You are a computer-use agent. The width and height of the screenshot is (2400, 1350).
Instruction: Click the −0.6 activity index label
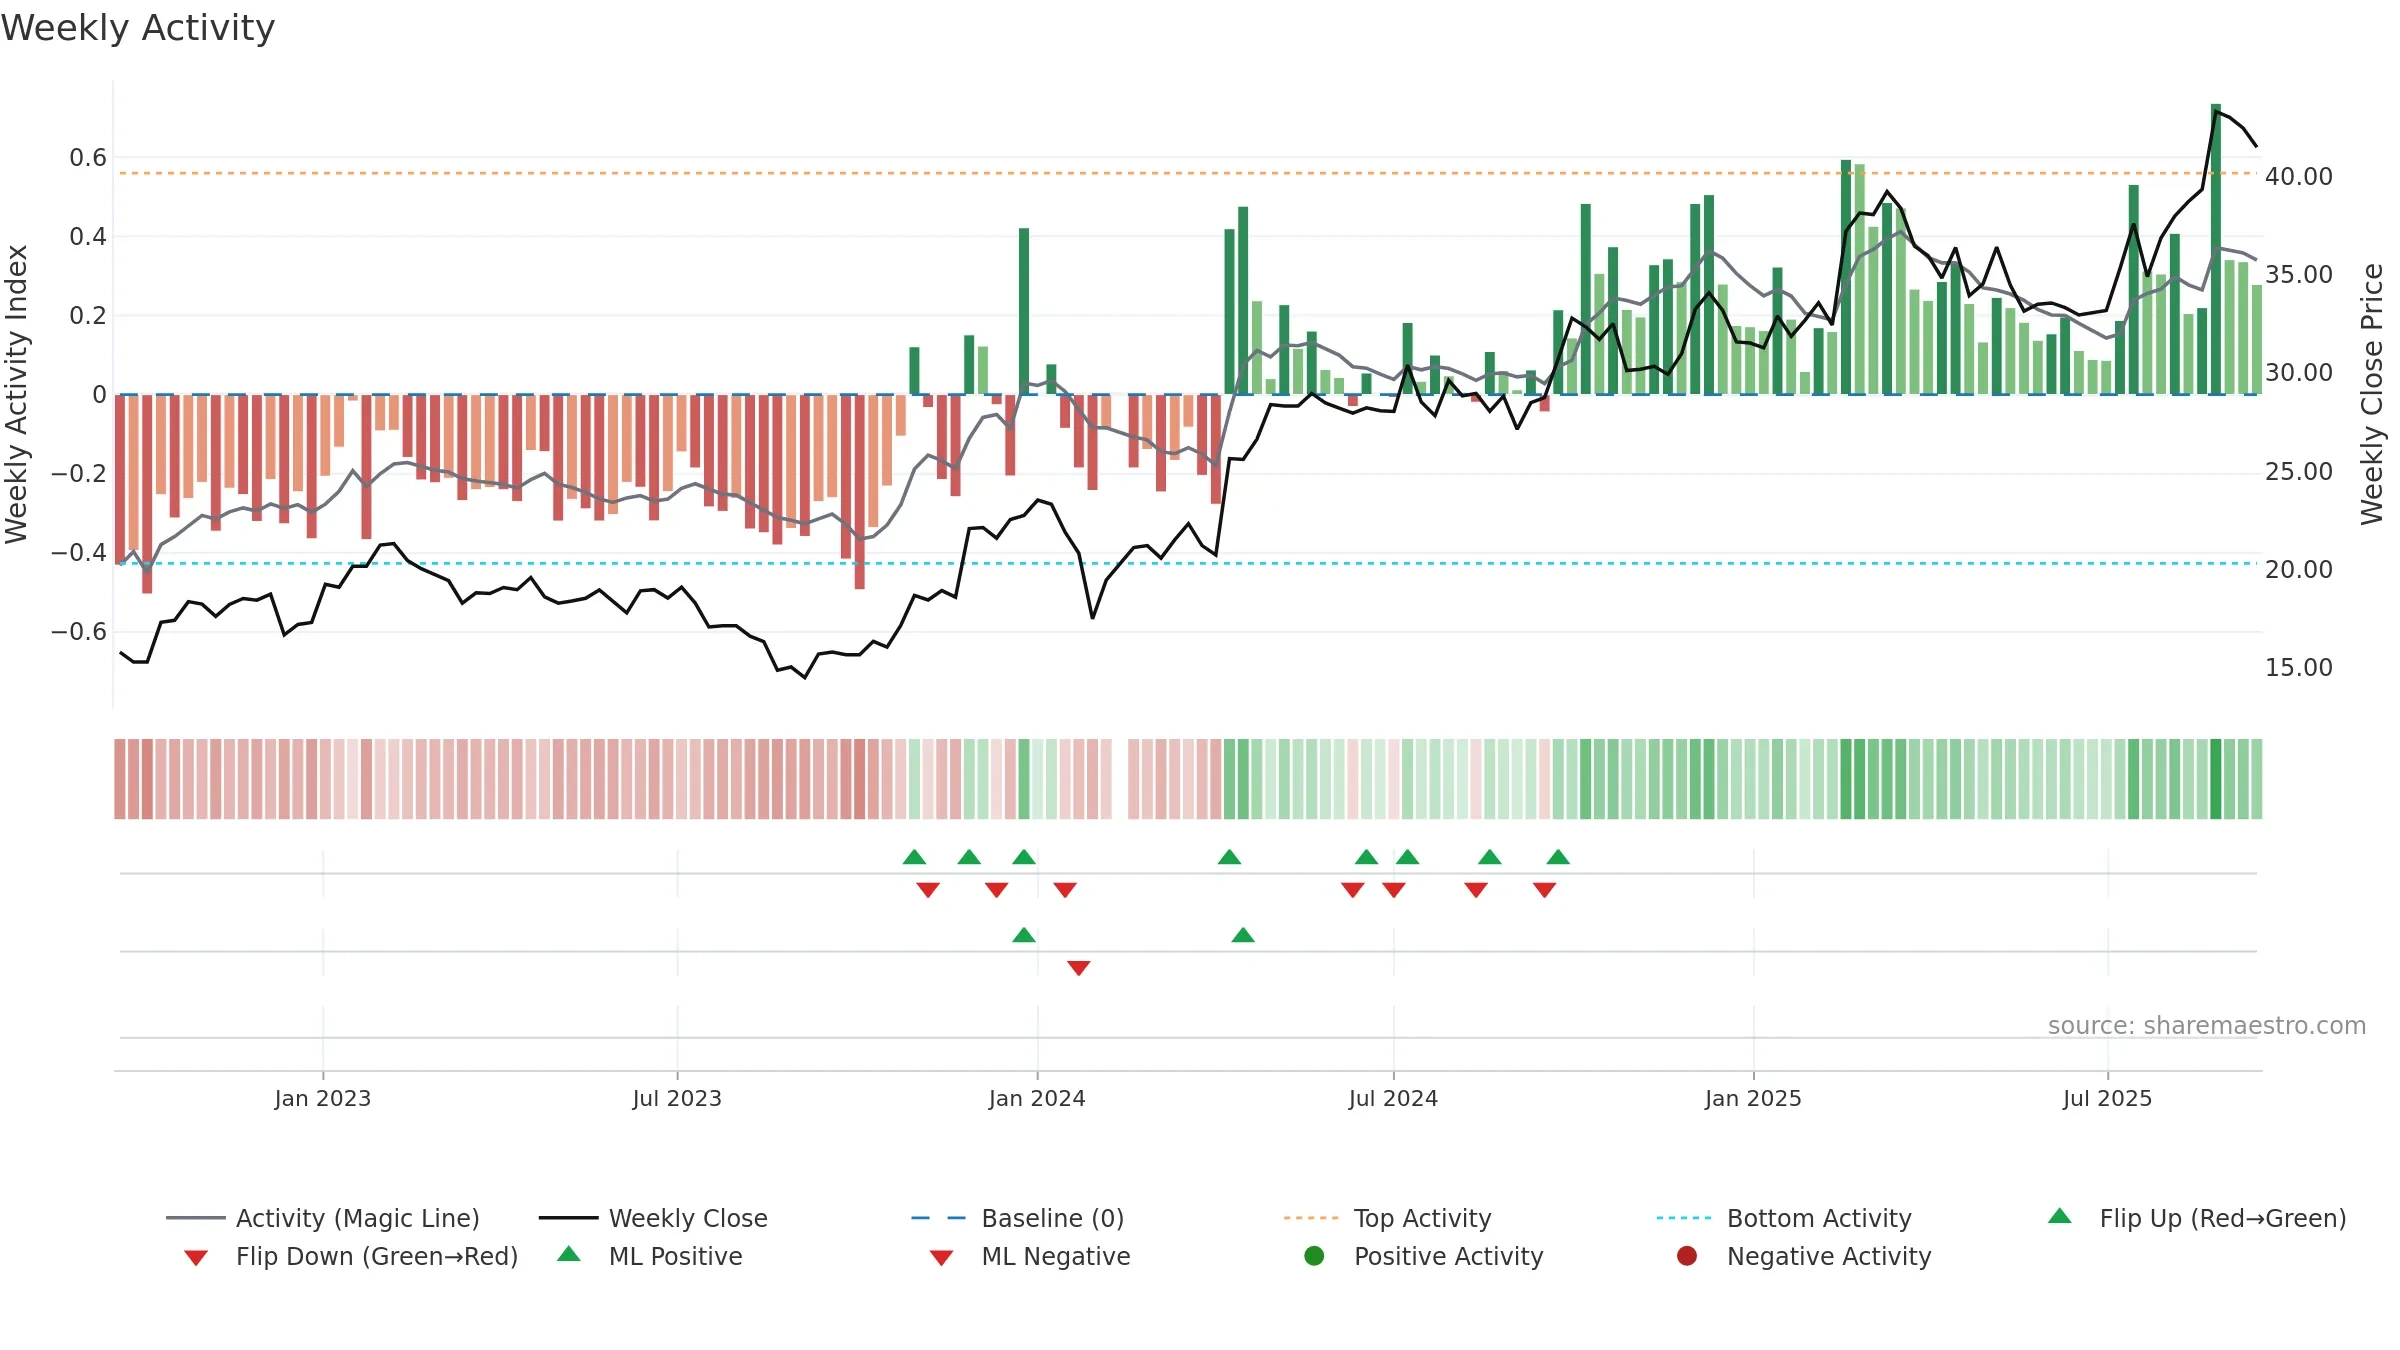(x=79, y=631)
